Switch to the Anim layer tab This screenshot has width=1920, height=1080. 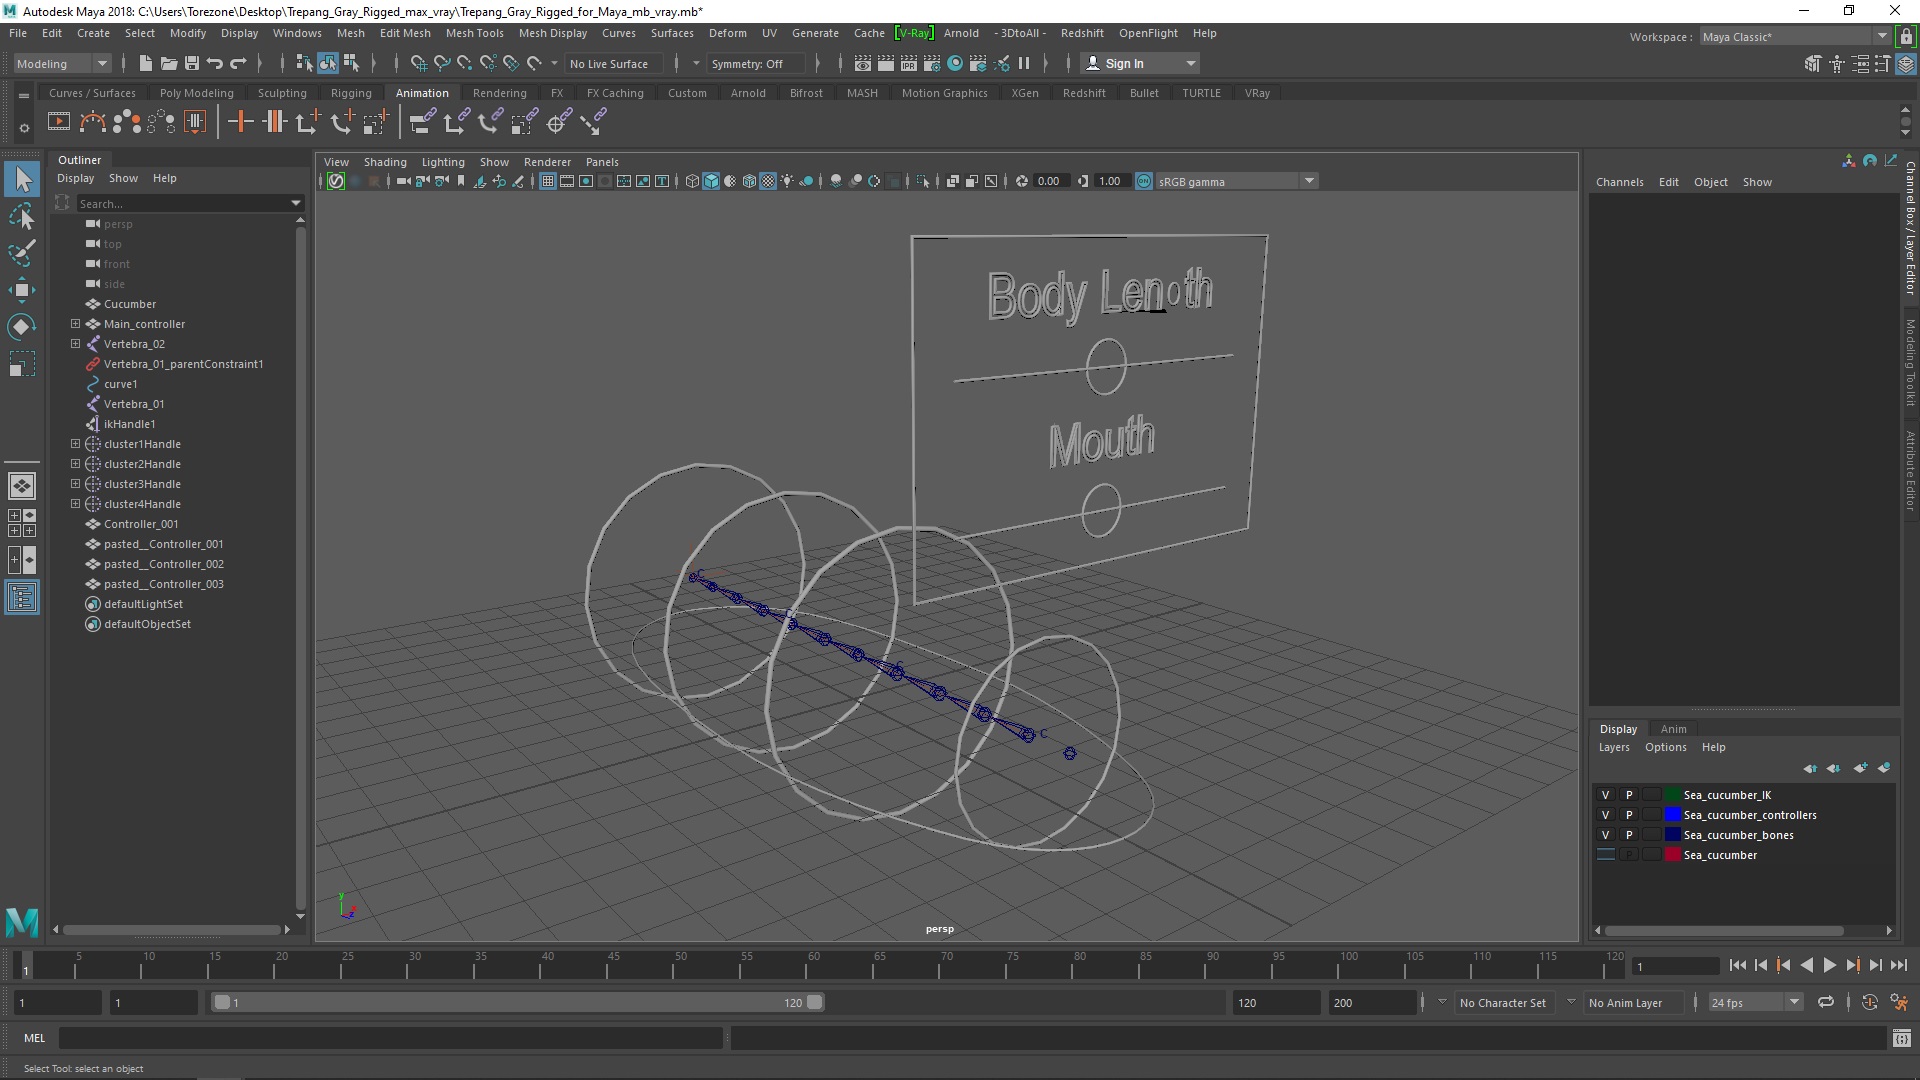coord(1673,729)
